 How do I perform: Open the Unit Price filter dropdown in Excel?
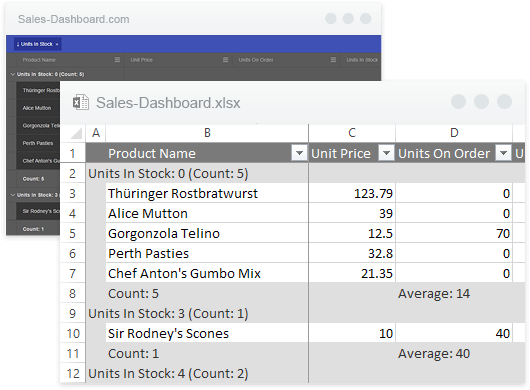386,153
